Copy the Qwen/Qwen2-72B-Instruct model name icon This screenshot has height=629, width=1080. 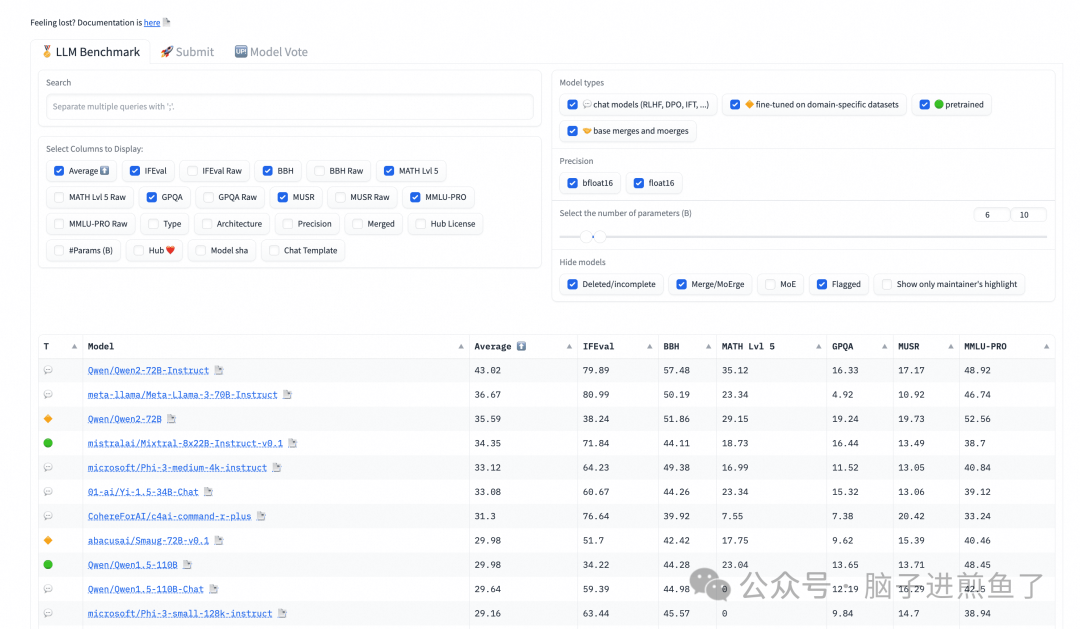tap(219, 371)
